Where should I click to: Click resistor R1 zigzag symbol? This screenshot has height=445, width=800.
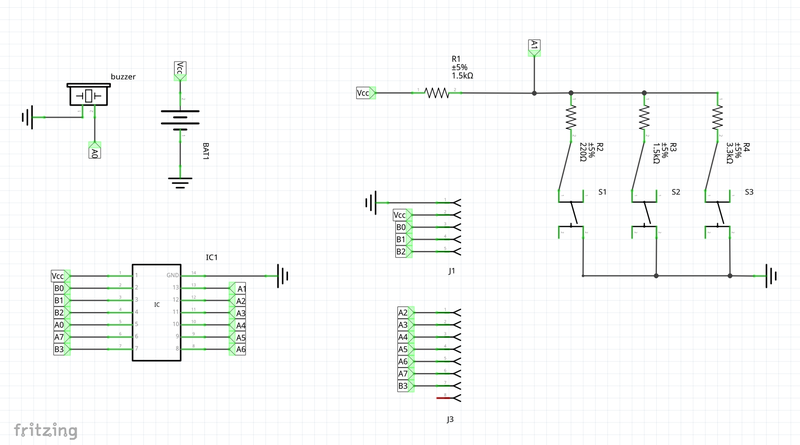(x=437, y=93)
